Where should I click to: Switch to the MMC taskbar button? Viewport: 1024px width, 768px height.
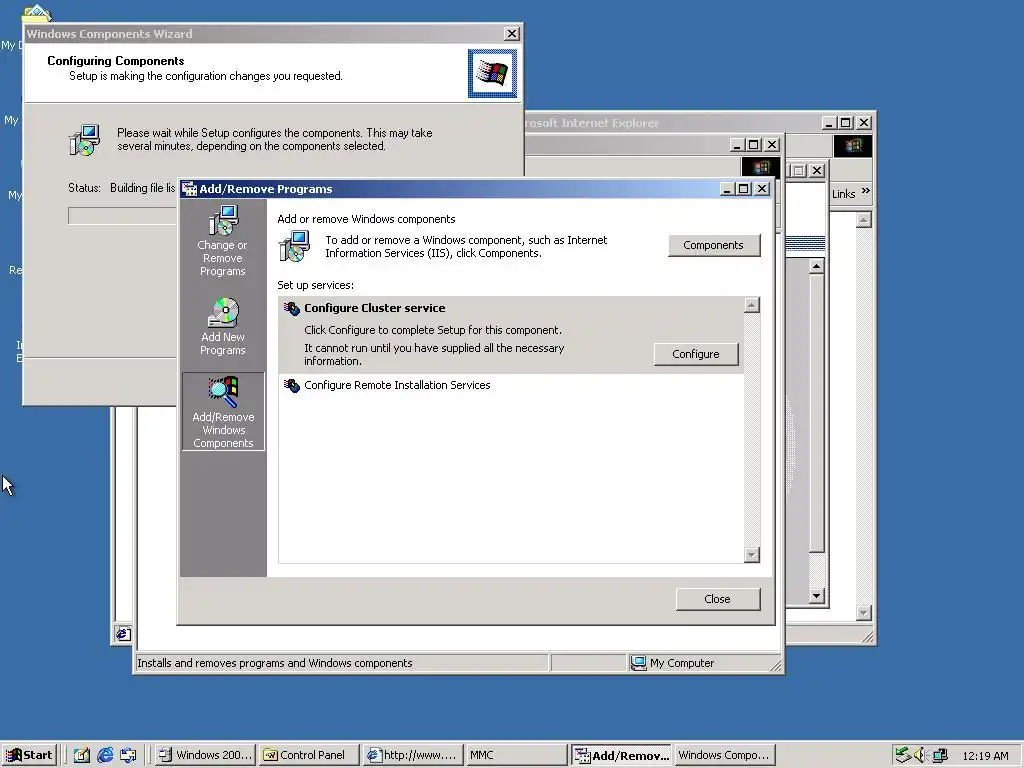517,755
